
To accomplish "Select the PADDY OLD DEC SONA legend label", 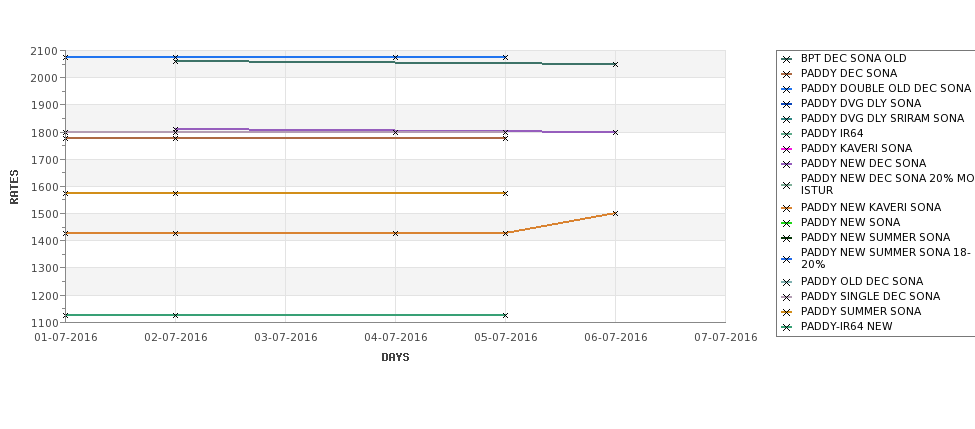I will click(862, 281).
